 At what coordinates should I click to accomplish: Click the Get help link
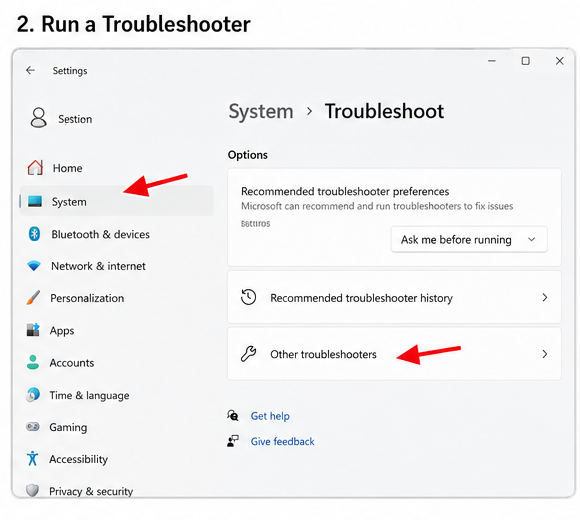tap(270, 416)
